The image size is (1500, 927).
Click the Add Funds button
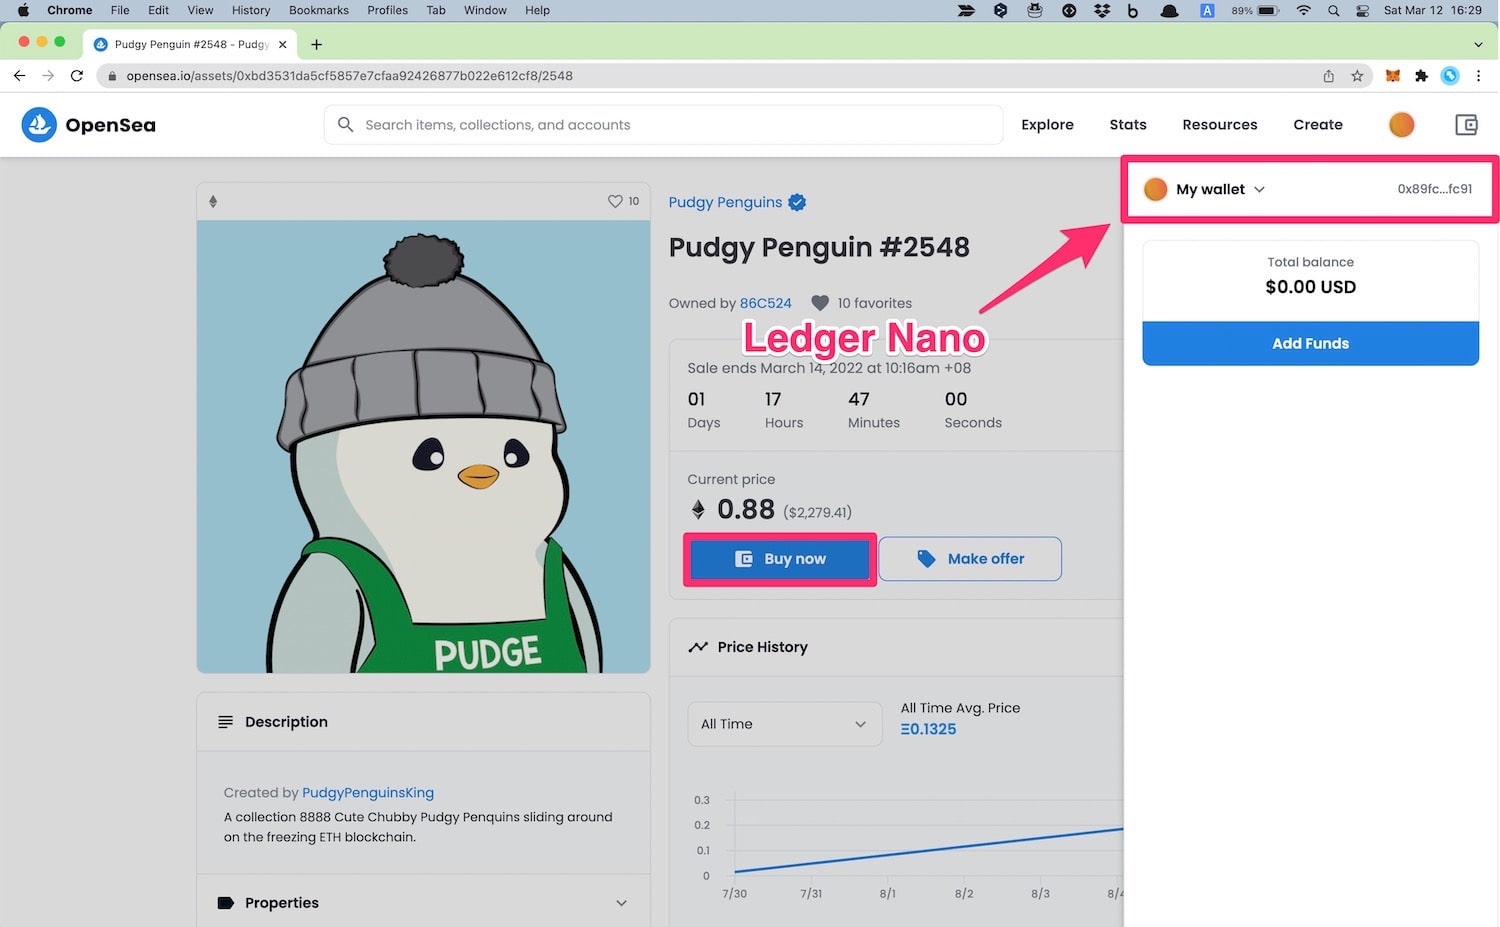coord(1310,343)
